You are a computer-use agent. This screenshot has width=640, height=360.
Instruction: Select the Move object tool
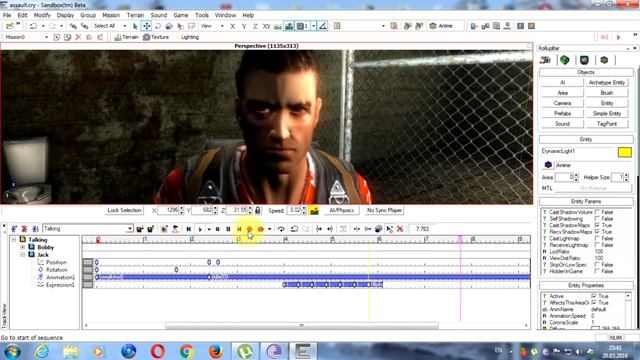click(x=146, y=26)
